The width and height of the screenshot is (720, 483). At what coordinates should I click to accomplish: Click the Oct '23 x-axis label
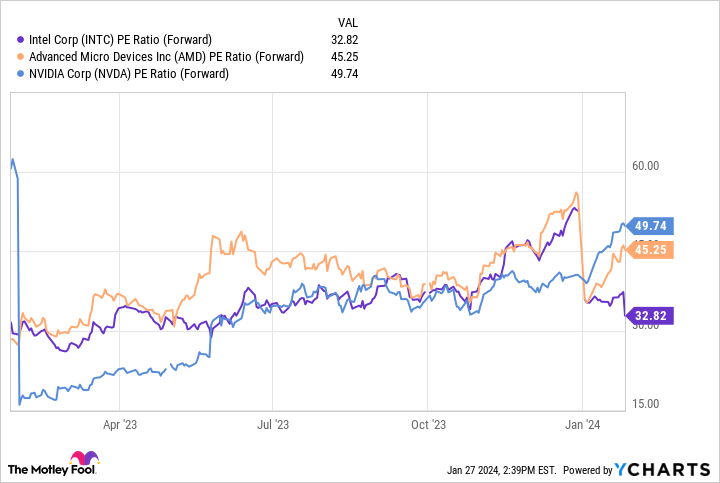[x=429, y=424]
